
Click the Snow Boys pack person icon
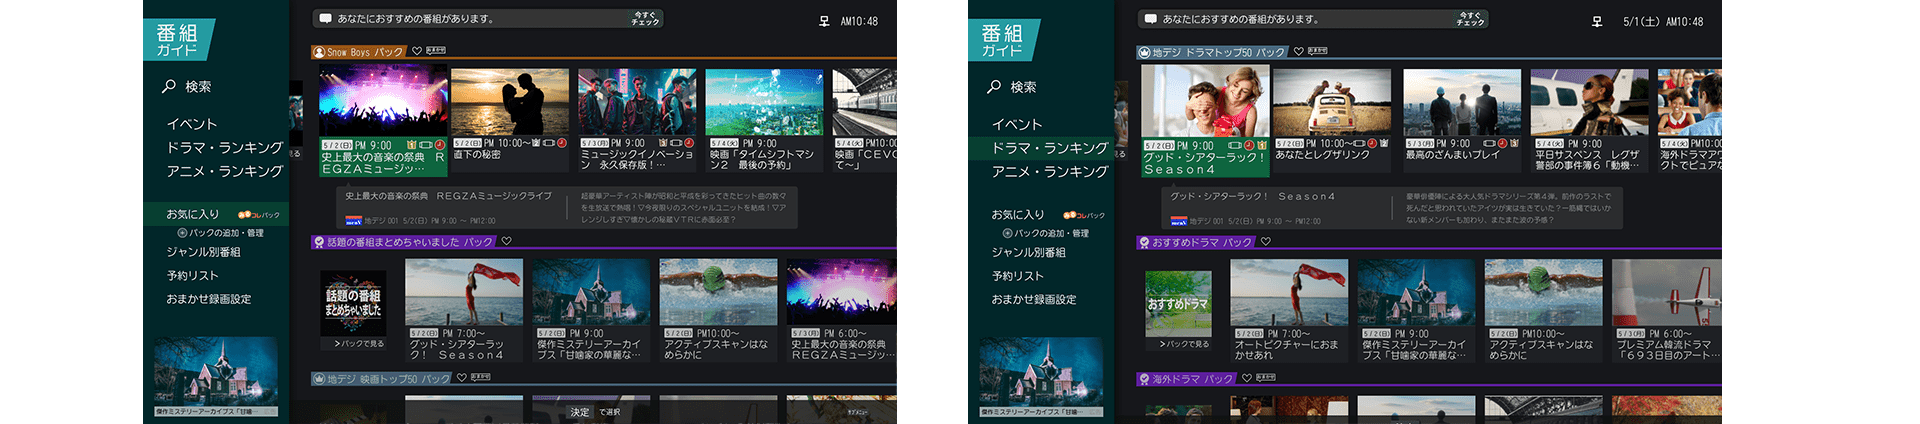click(319, 52)
